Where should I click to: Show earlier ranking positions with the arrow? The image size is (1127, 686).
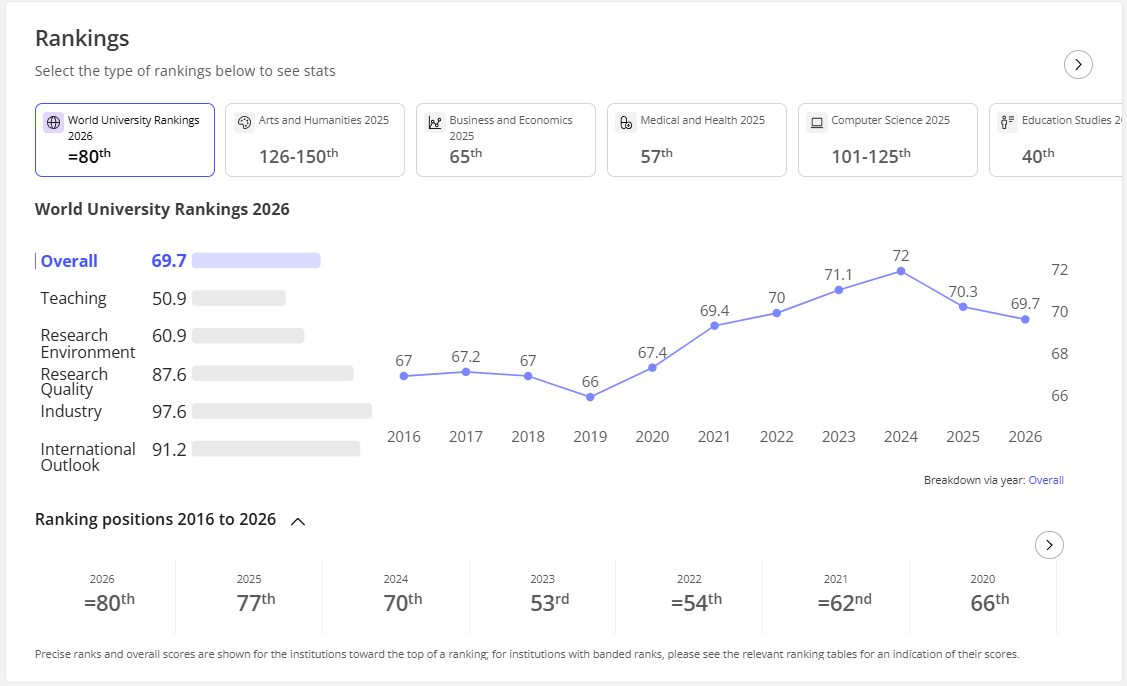(1049, 545)
